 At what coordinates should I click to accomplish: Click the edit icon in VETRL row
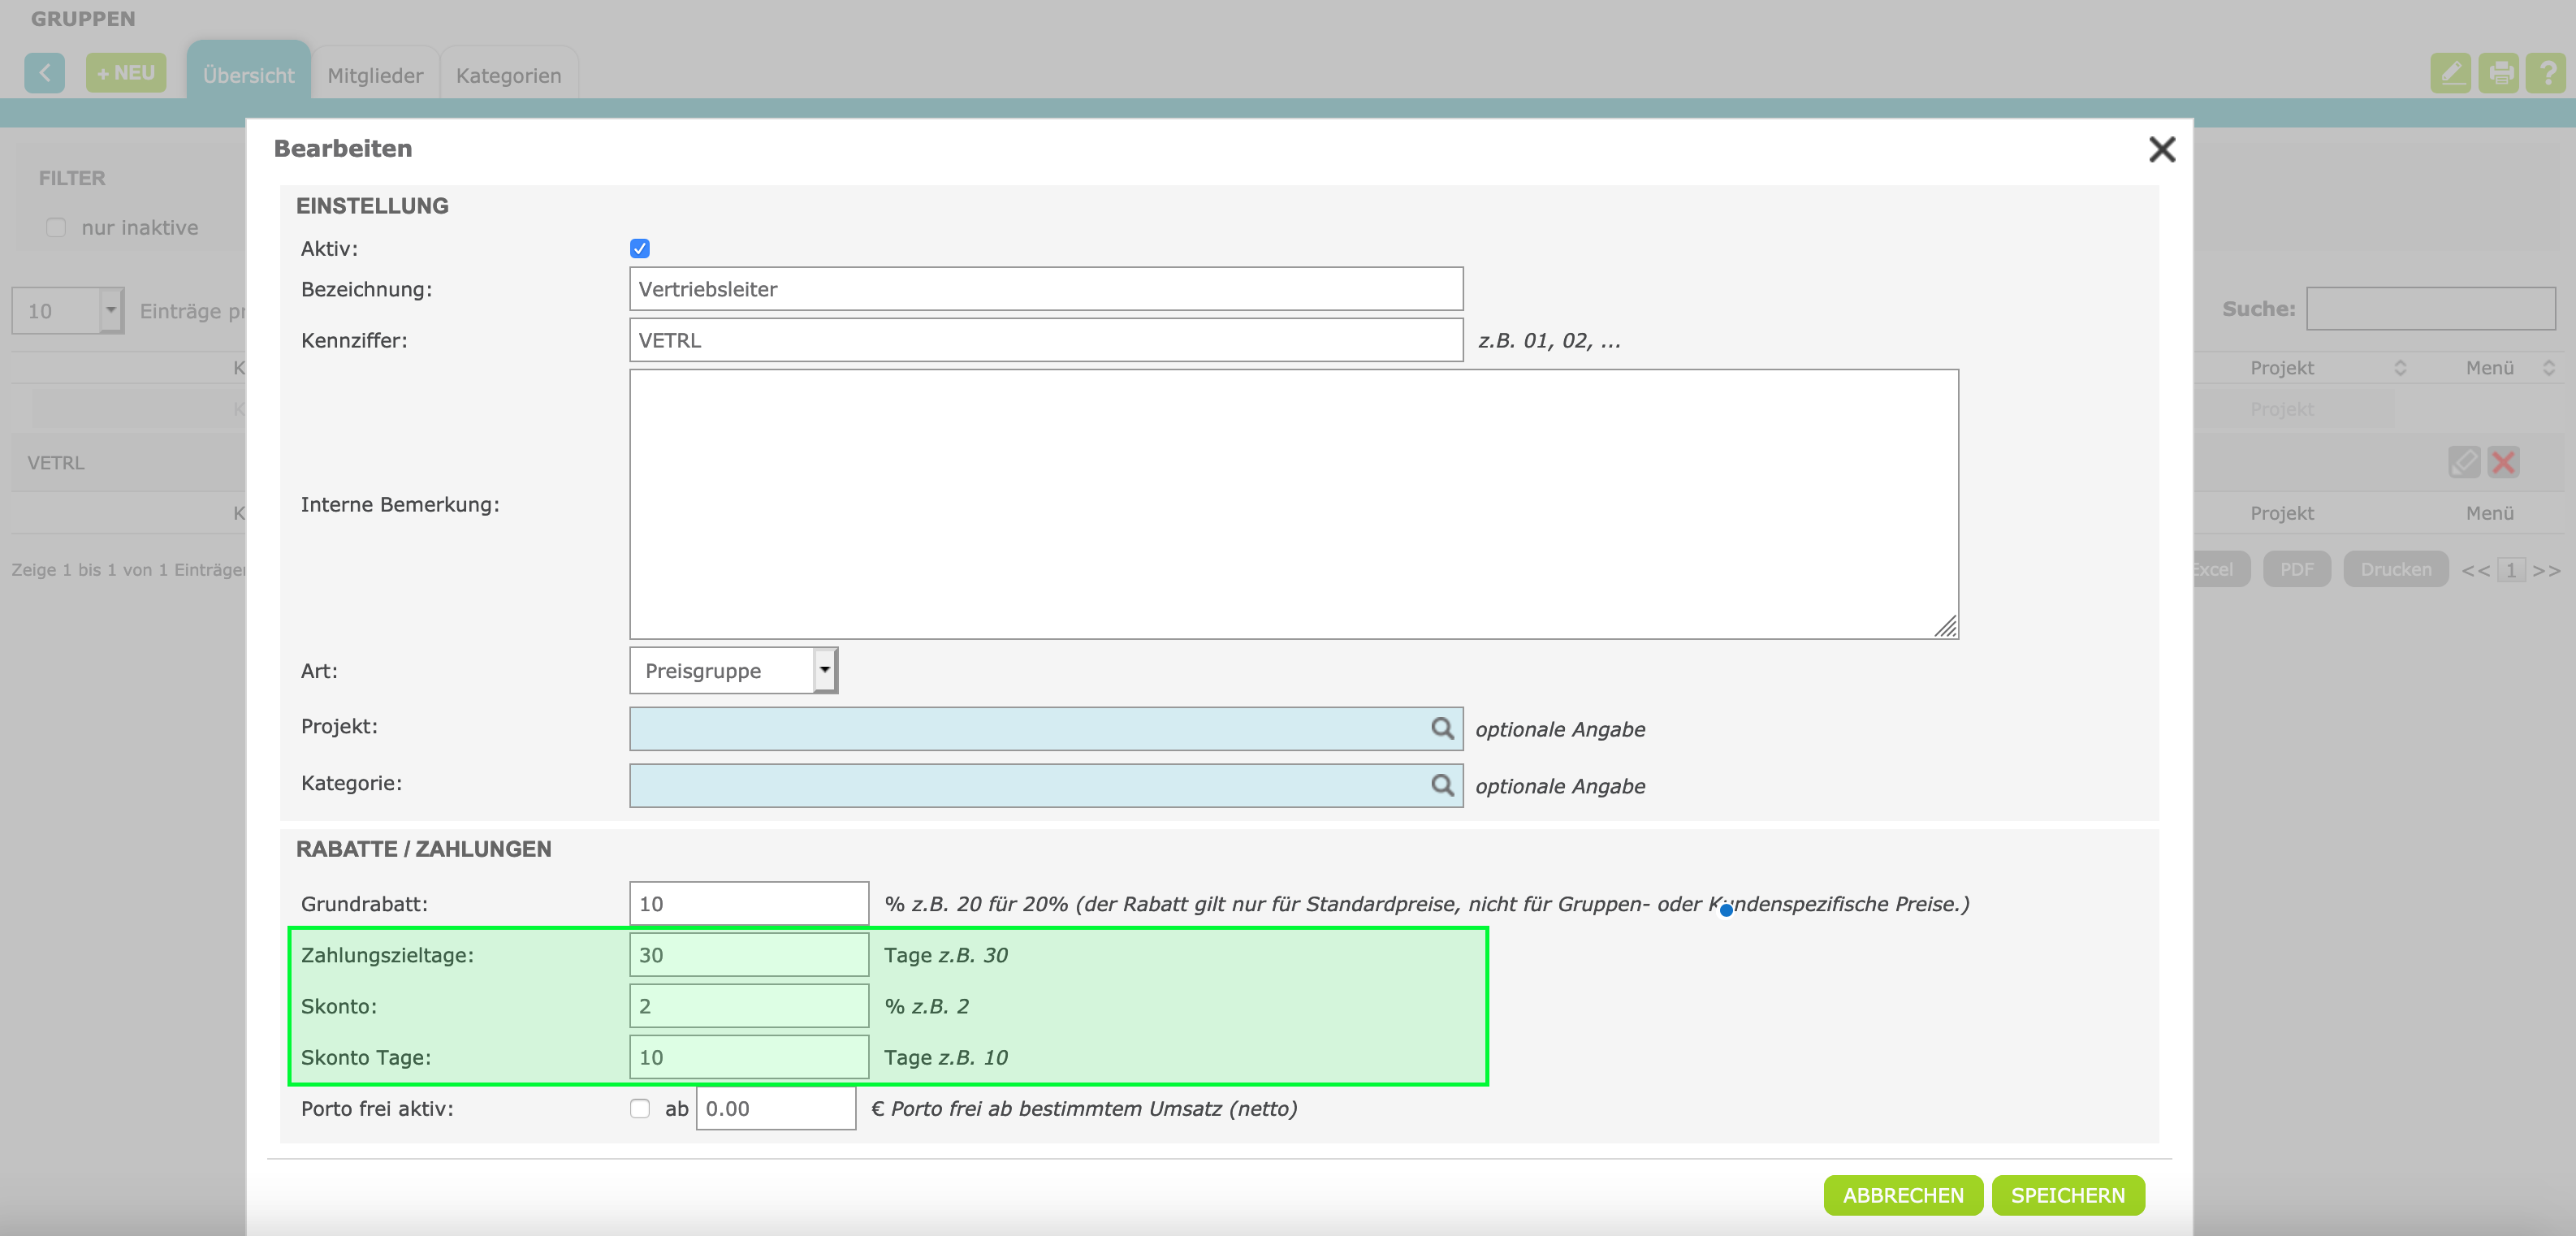point(2463,462)
